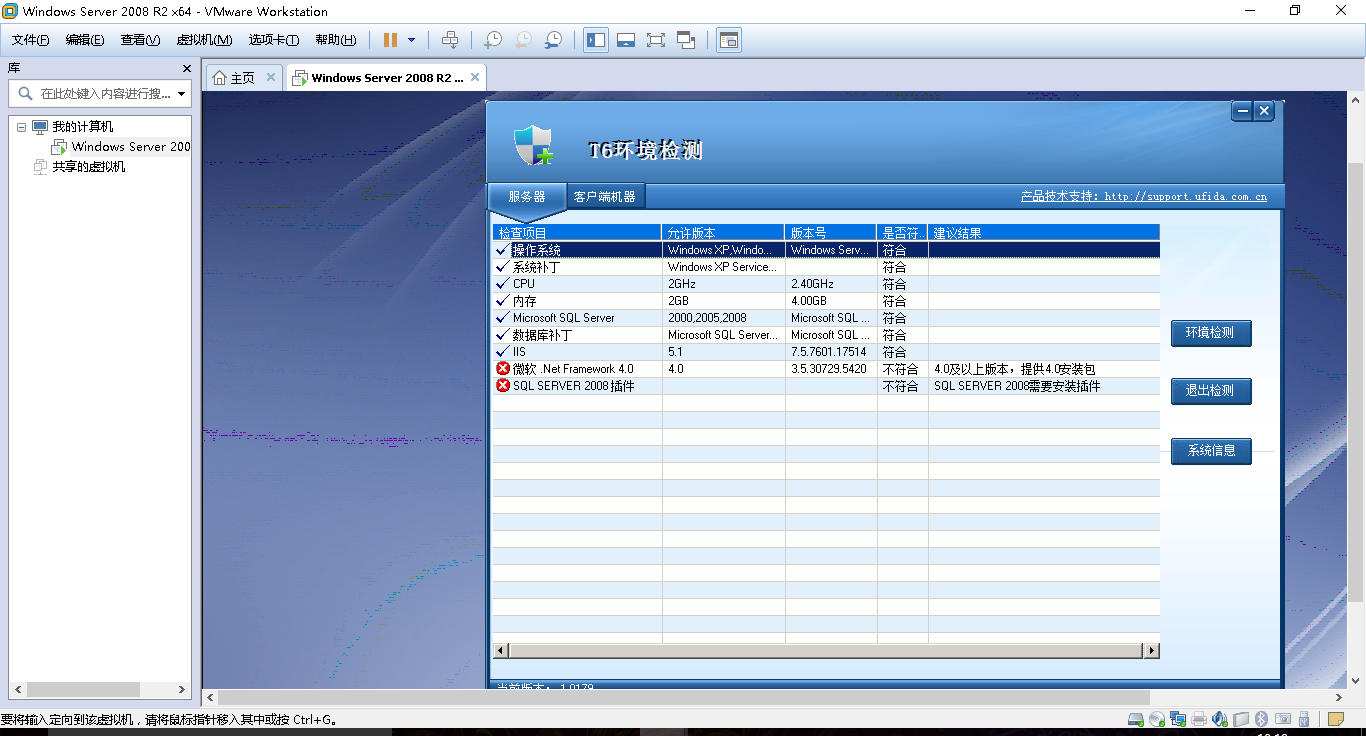Screen dimensions: 1366x736
Task: Close the T6环境检测 window
Action: [1264, 111]
